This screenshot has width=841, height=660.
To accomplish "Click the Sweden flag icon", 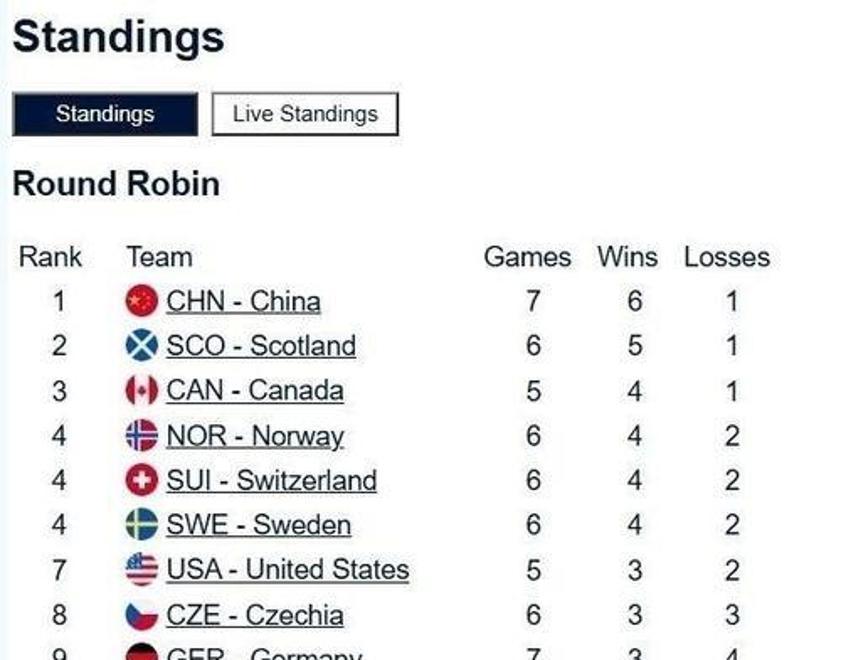I will tap(142, 525).
